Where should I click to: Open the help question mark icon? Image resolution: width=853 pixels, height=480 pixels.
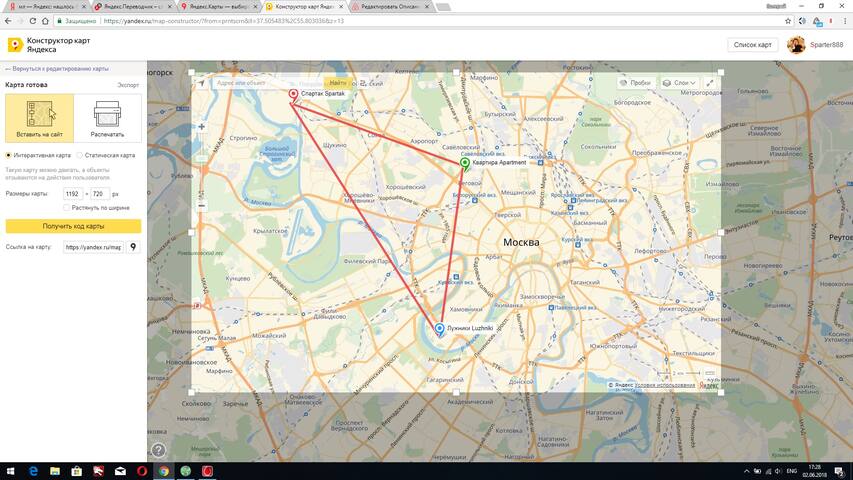pyautogui.click(x=158, y=450)
